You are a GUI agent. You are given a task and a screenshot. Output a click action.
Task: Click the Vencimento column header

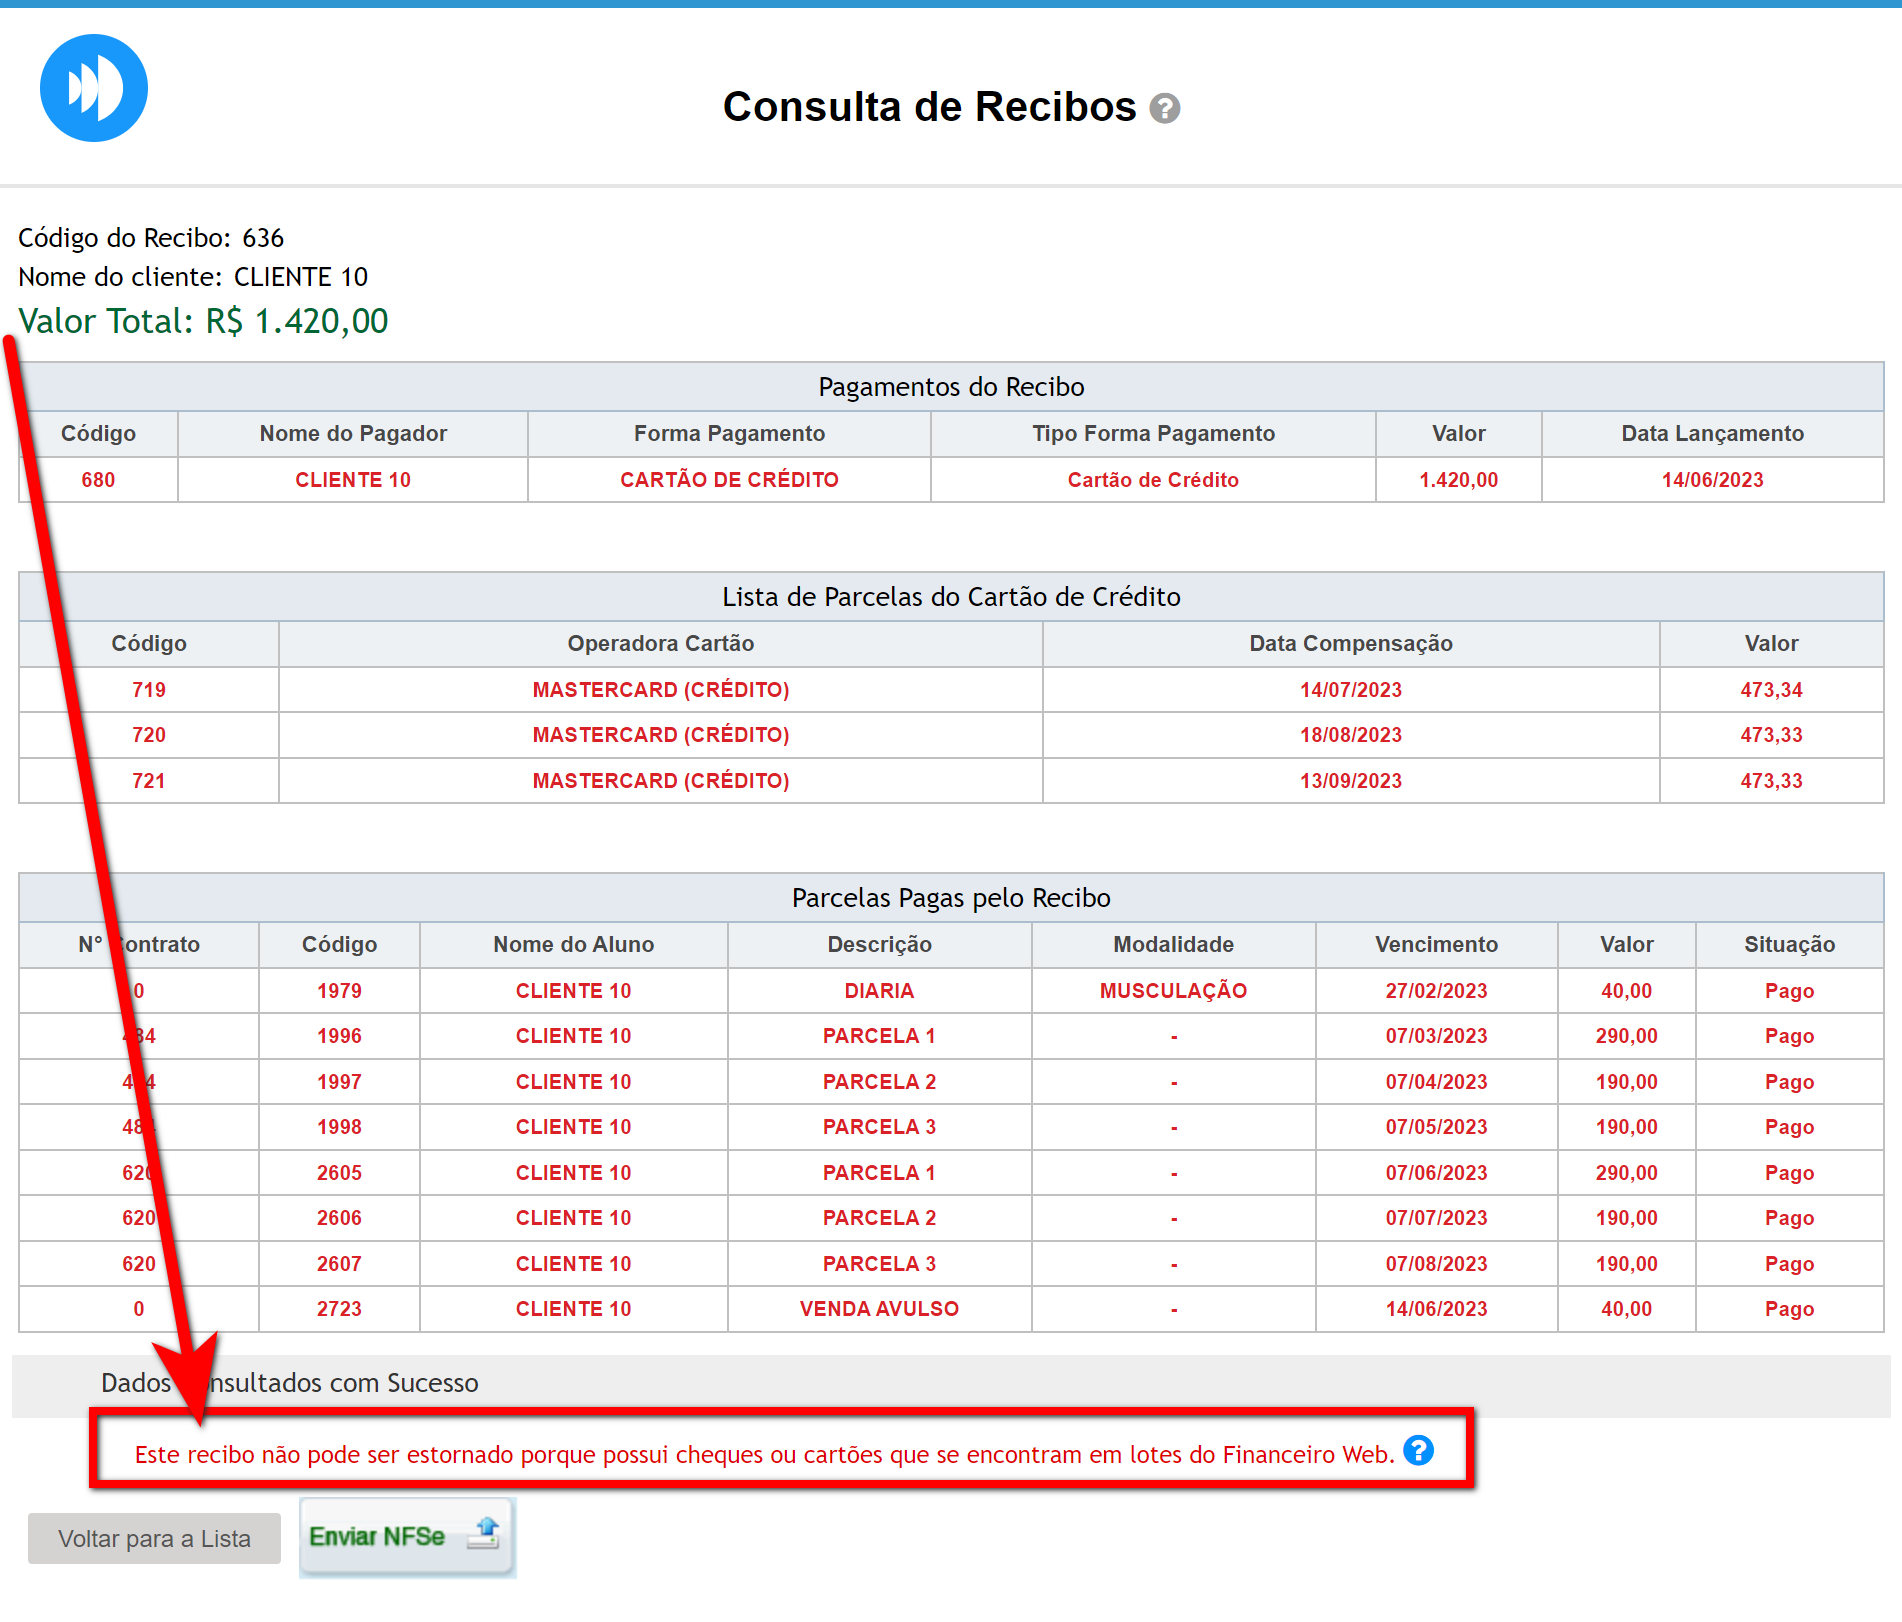(x=1436, y=945)
